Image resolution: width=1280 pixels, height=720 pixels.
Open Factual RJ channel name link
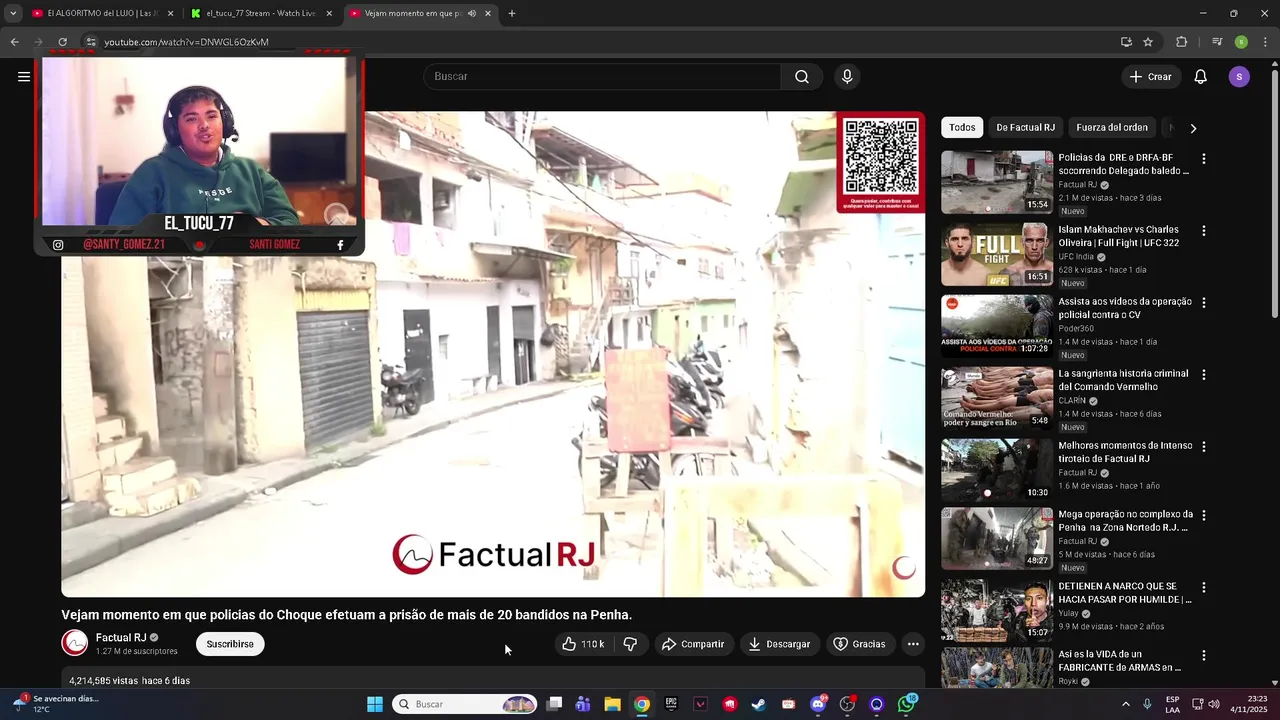click(x=121, y=637)
